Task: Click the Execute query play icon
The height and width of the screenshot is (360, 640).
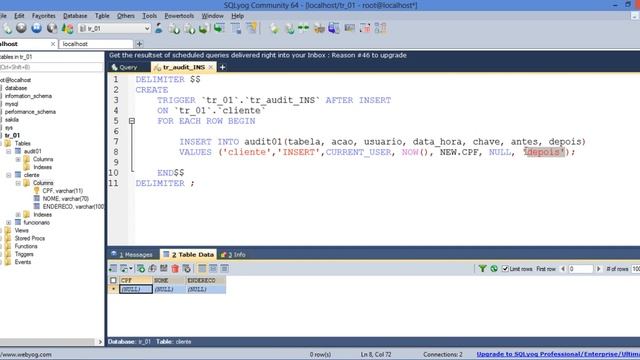Action: pyautogui.click(x=21, y=28)
